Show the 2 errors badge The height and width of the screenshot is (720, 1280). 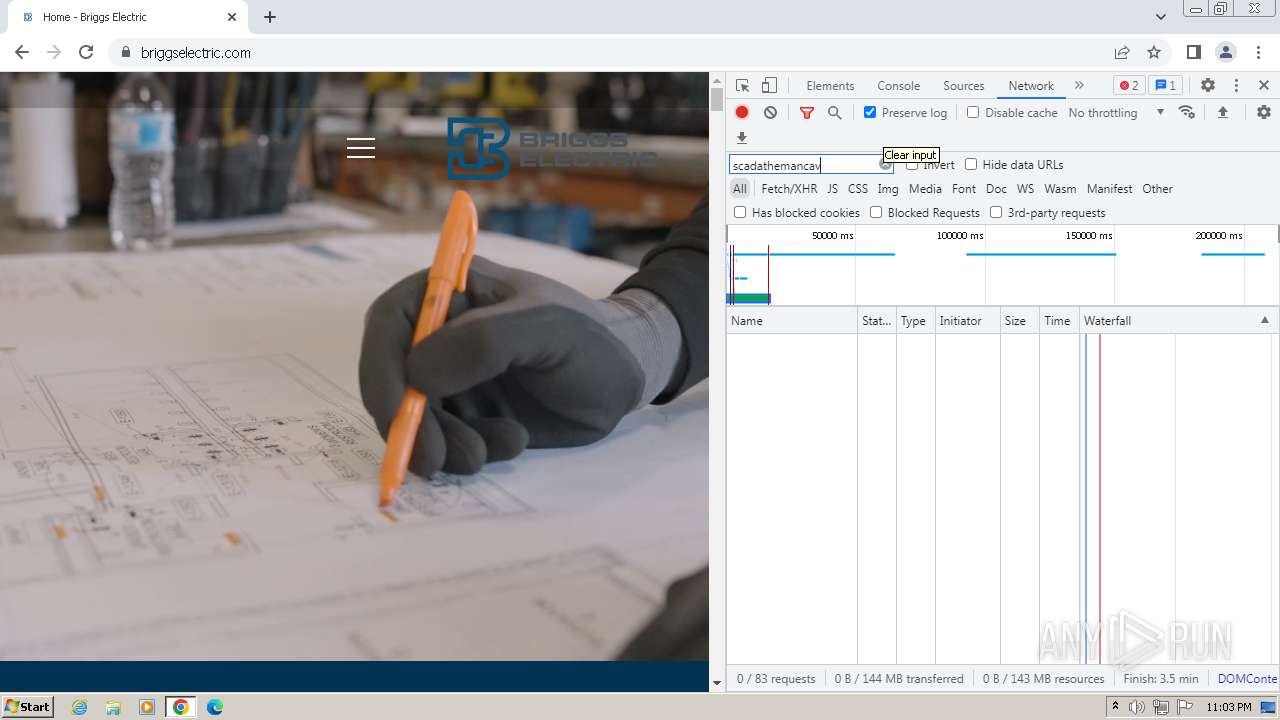pyautogui.click(x=1129, y=85)
